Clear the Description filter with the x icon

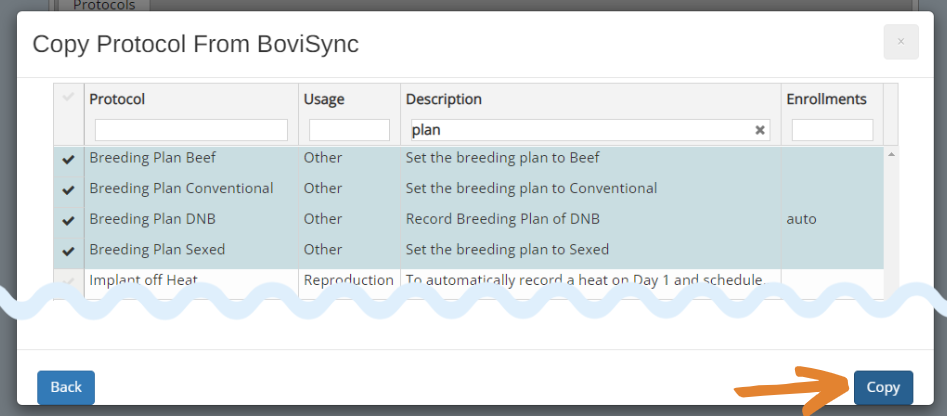point(760,130)
